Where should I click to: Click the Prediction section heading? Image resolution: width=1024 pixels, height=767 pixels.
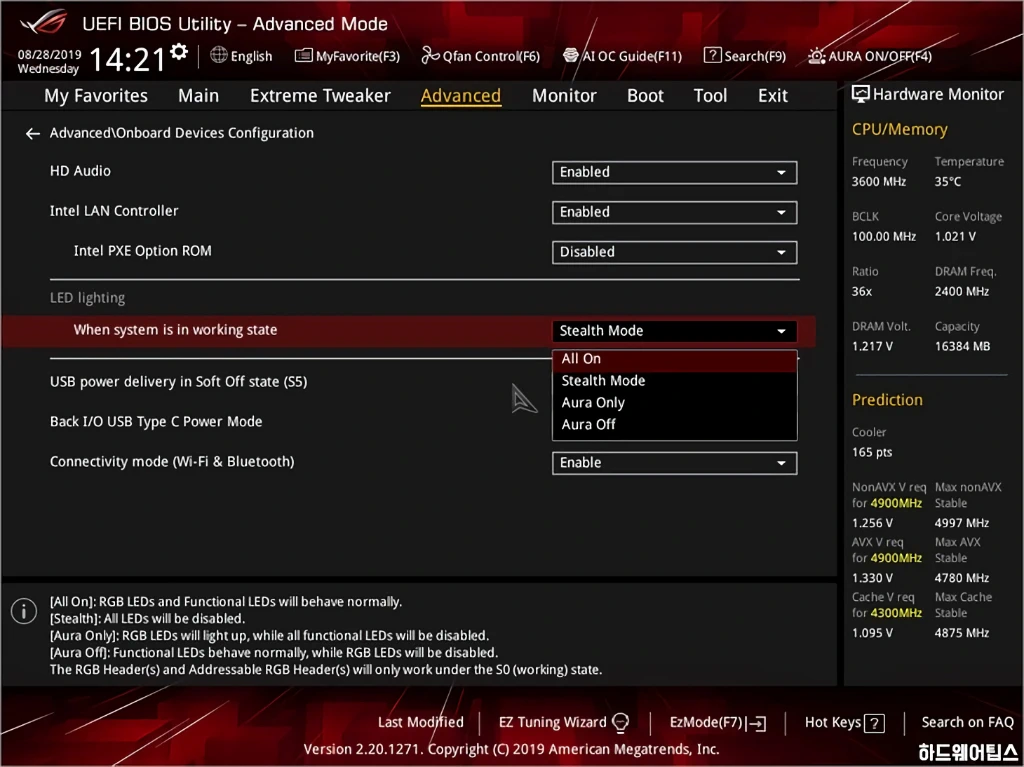pos(887,400)
